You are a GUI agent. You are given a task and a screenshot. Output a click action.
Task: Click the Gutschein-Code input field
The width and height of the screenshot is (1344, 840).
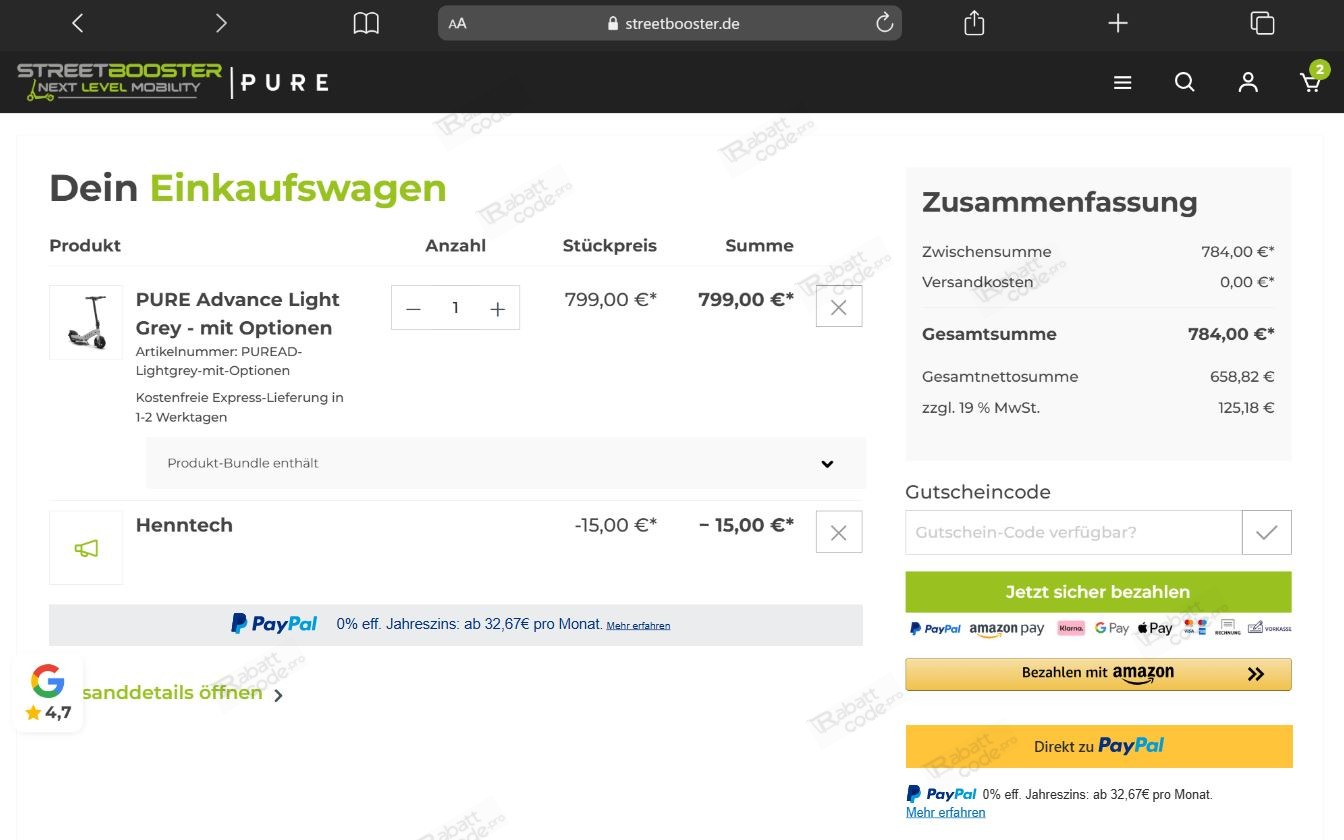[1073, 532]
